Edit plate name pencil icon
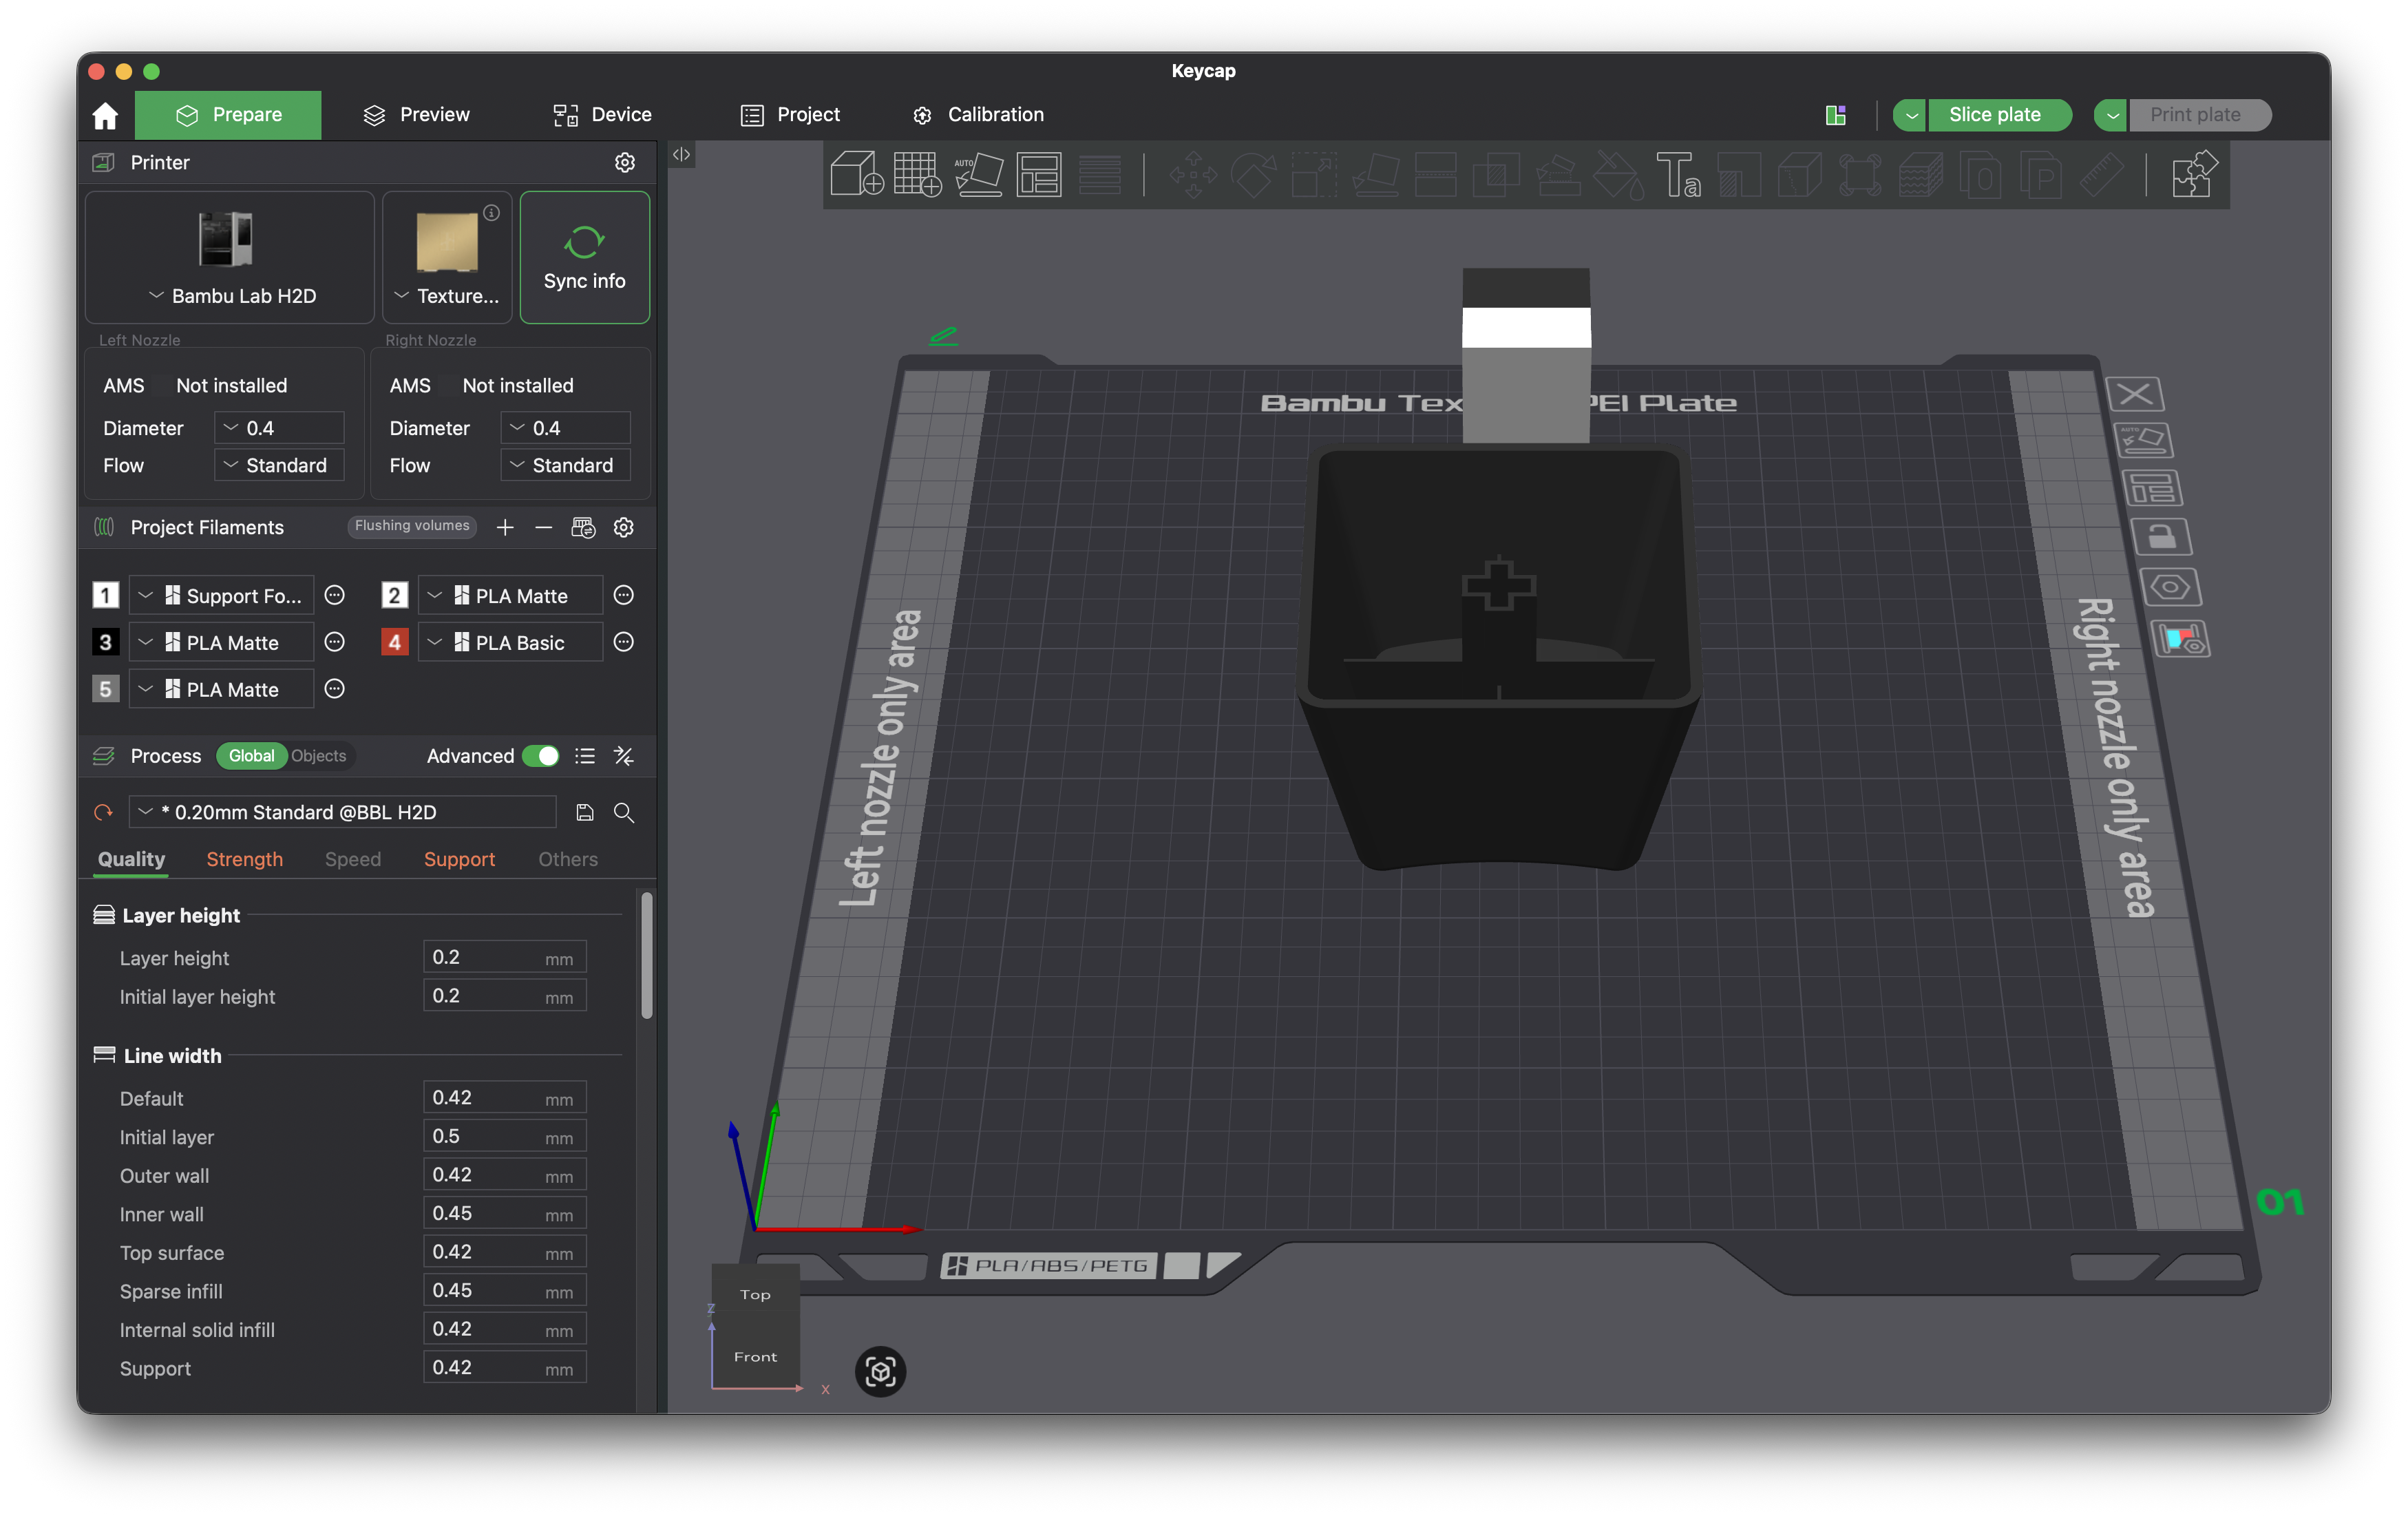Viewport: 2408px width, 1516px height. pos(943,336)
